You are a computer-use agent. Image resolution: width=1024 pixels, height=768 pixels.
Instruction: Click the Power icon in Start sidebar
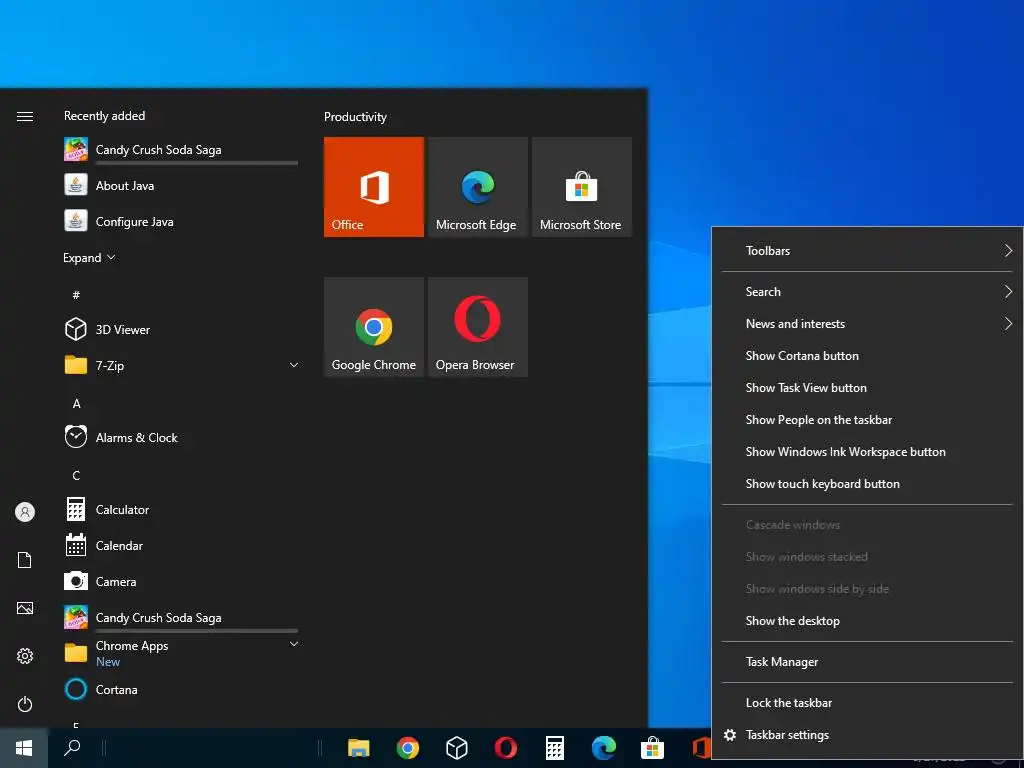(25, 704)
